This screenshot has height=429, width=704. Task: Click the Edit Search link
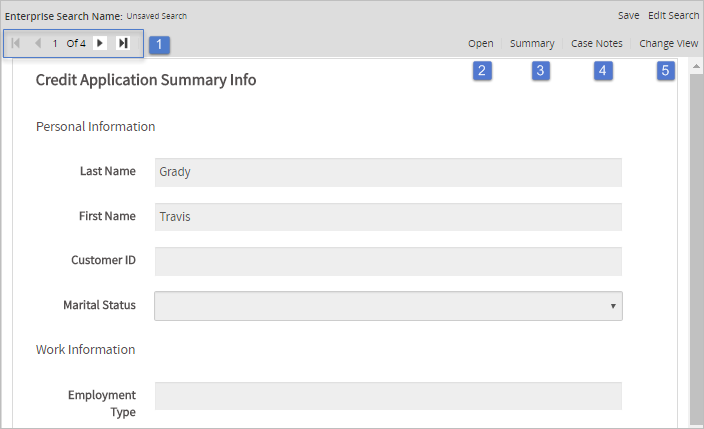673,16
